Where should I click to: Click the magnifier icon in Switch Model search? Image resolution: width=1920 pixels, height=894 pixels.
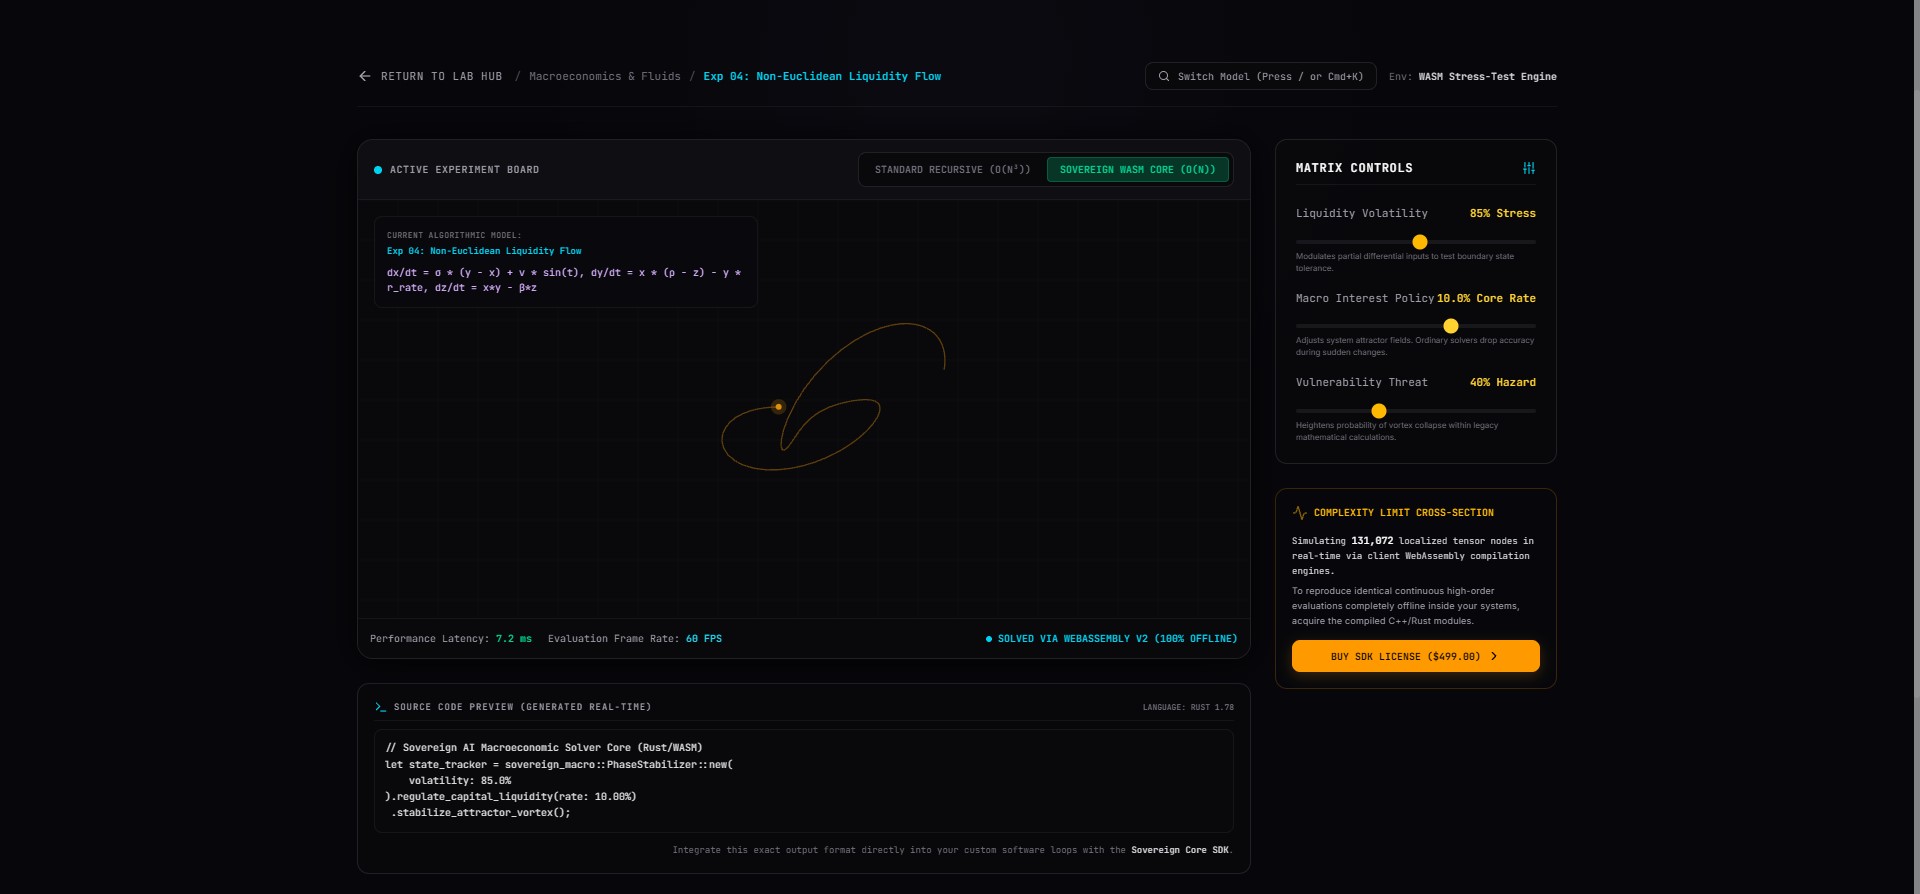point(1164,76)
